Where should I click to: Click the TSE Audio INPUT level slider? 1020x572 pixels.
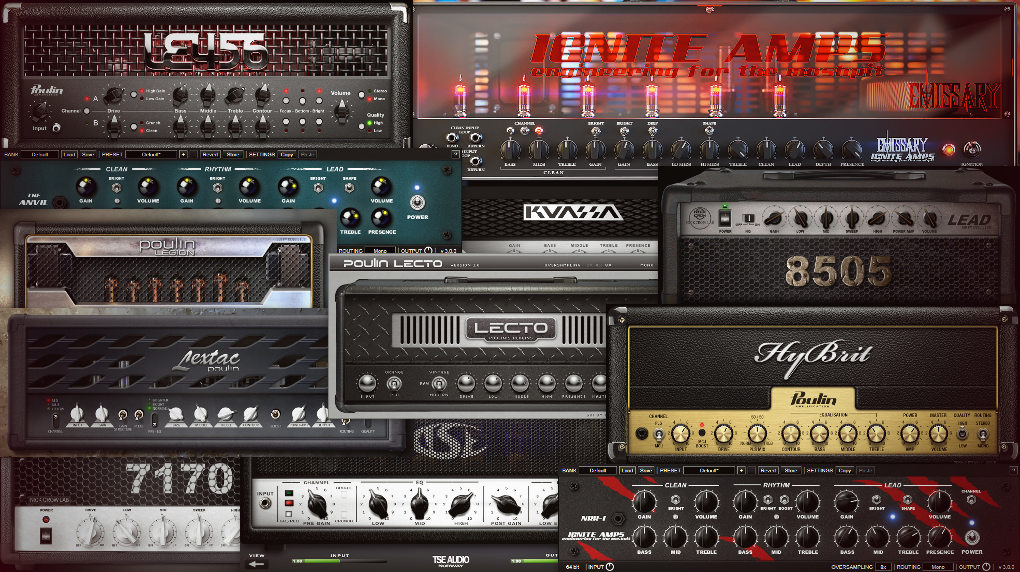[338, 561]
